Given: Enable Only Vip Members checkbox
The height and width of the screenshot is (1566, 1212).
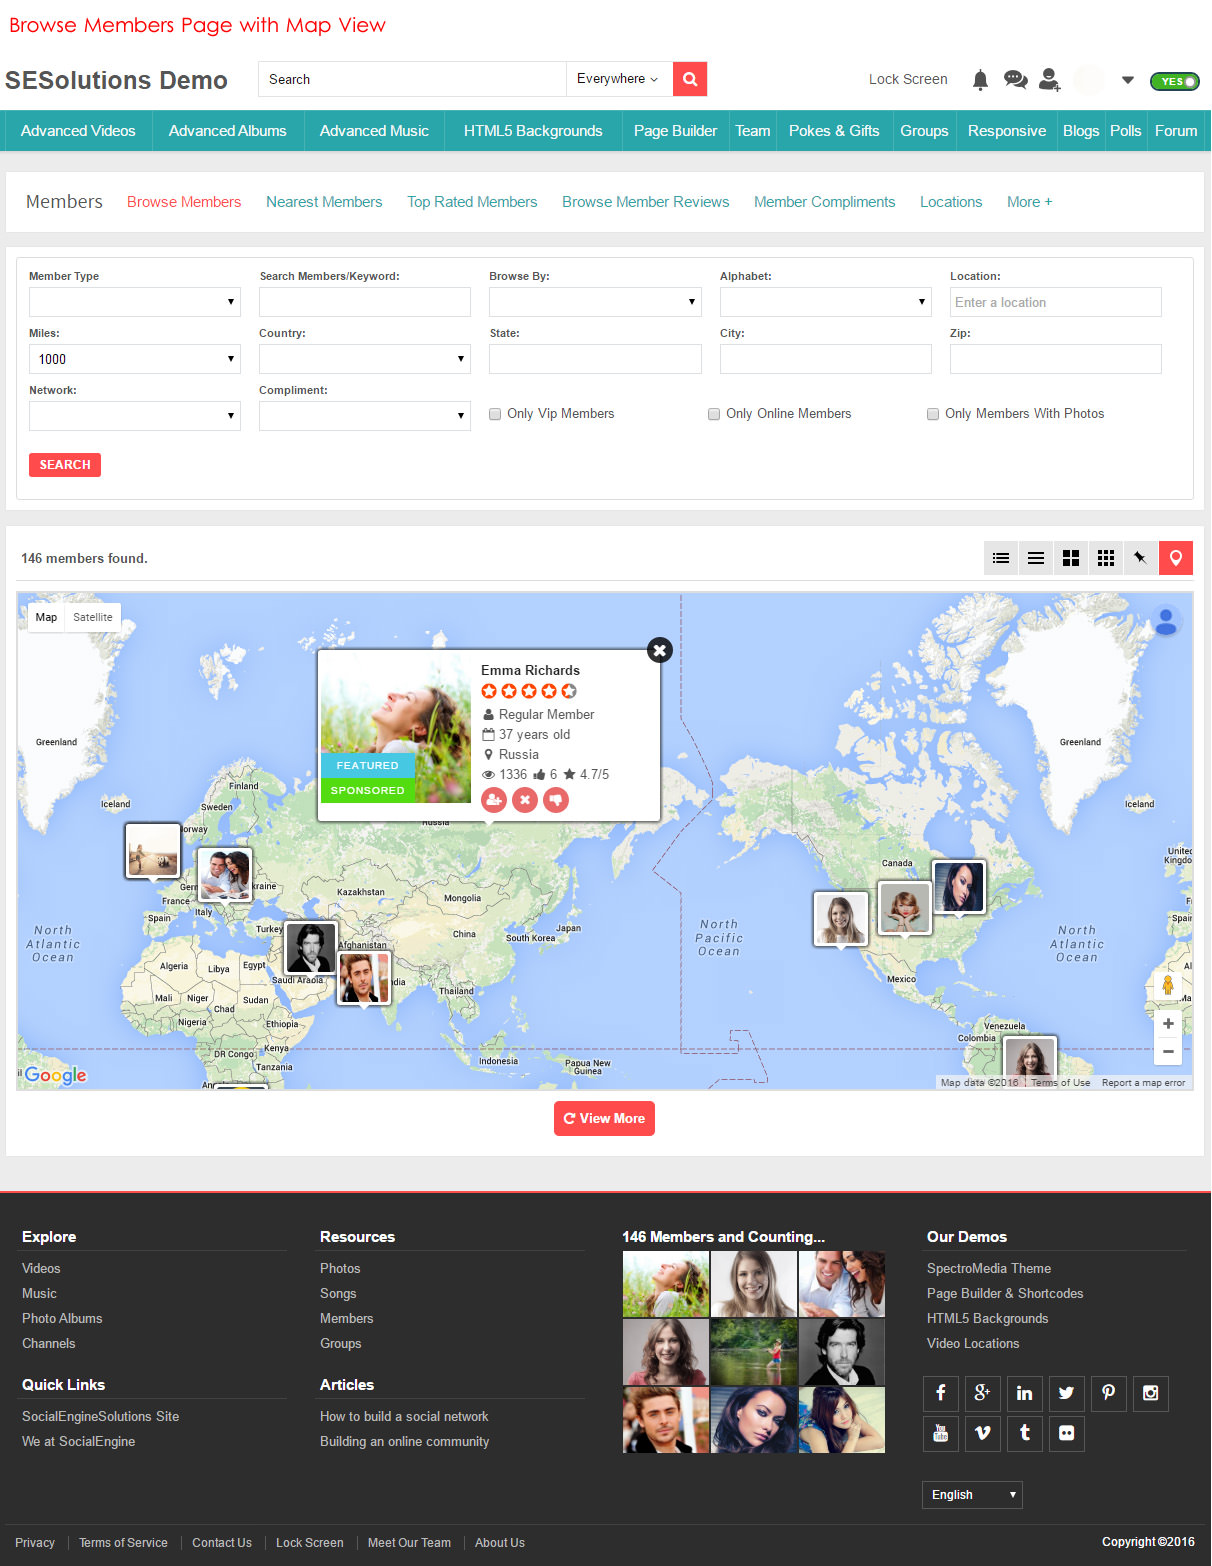Looking at the screenshot, I should click(x=495, y=414).
